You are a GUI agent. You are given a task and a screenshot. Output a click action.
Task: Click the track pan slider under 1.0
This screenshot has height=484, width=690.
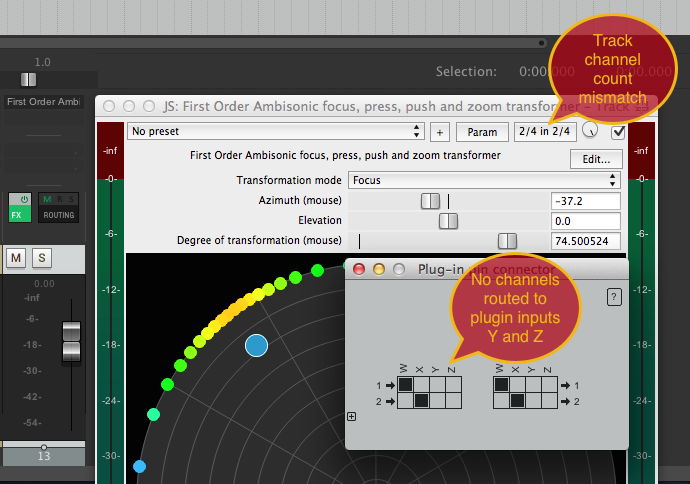(x=29, y=80)
